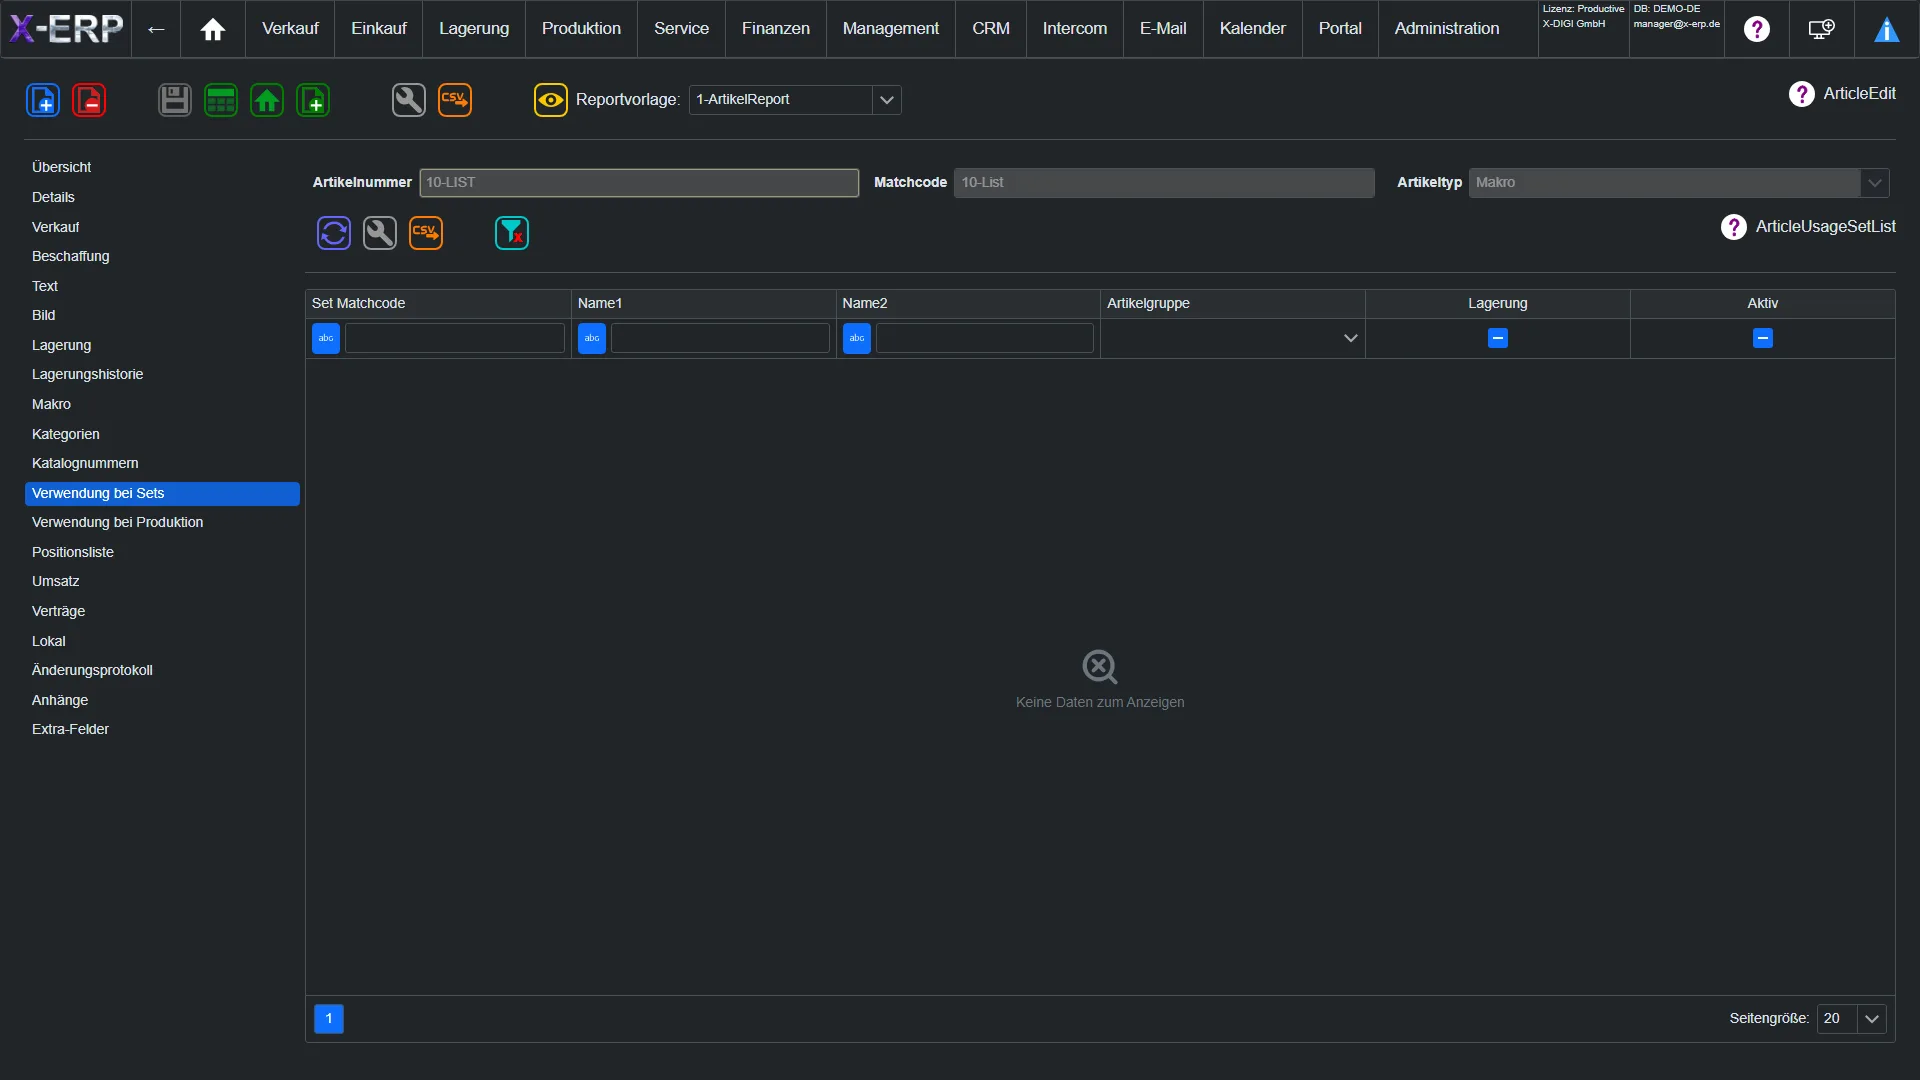Image resolution: width=1920 pixels, height=1080 pixels.
Task: Click the green house icon in toolbar
Action: point(267,100)
